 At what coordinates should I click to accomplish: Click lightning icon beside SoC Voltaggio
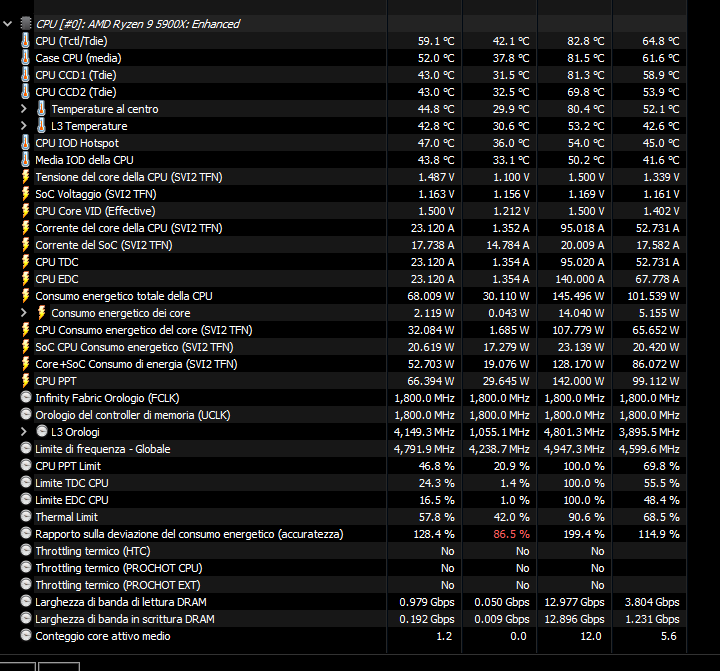(x=26, y=194)
